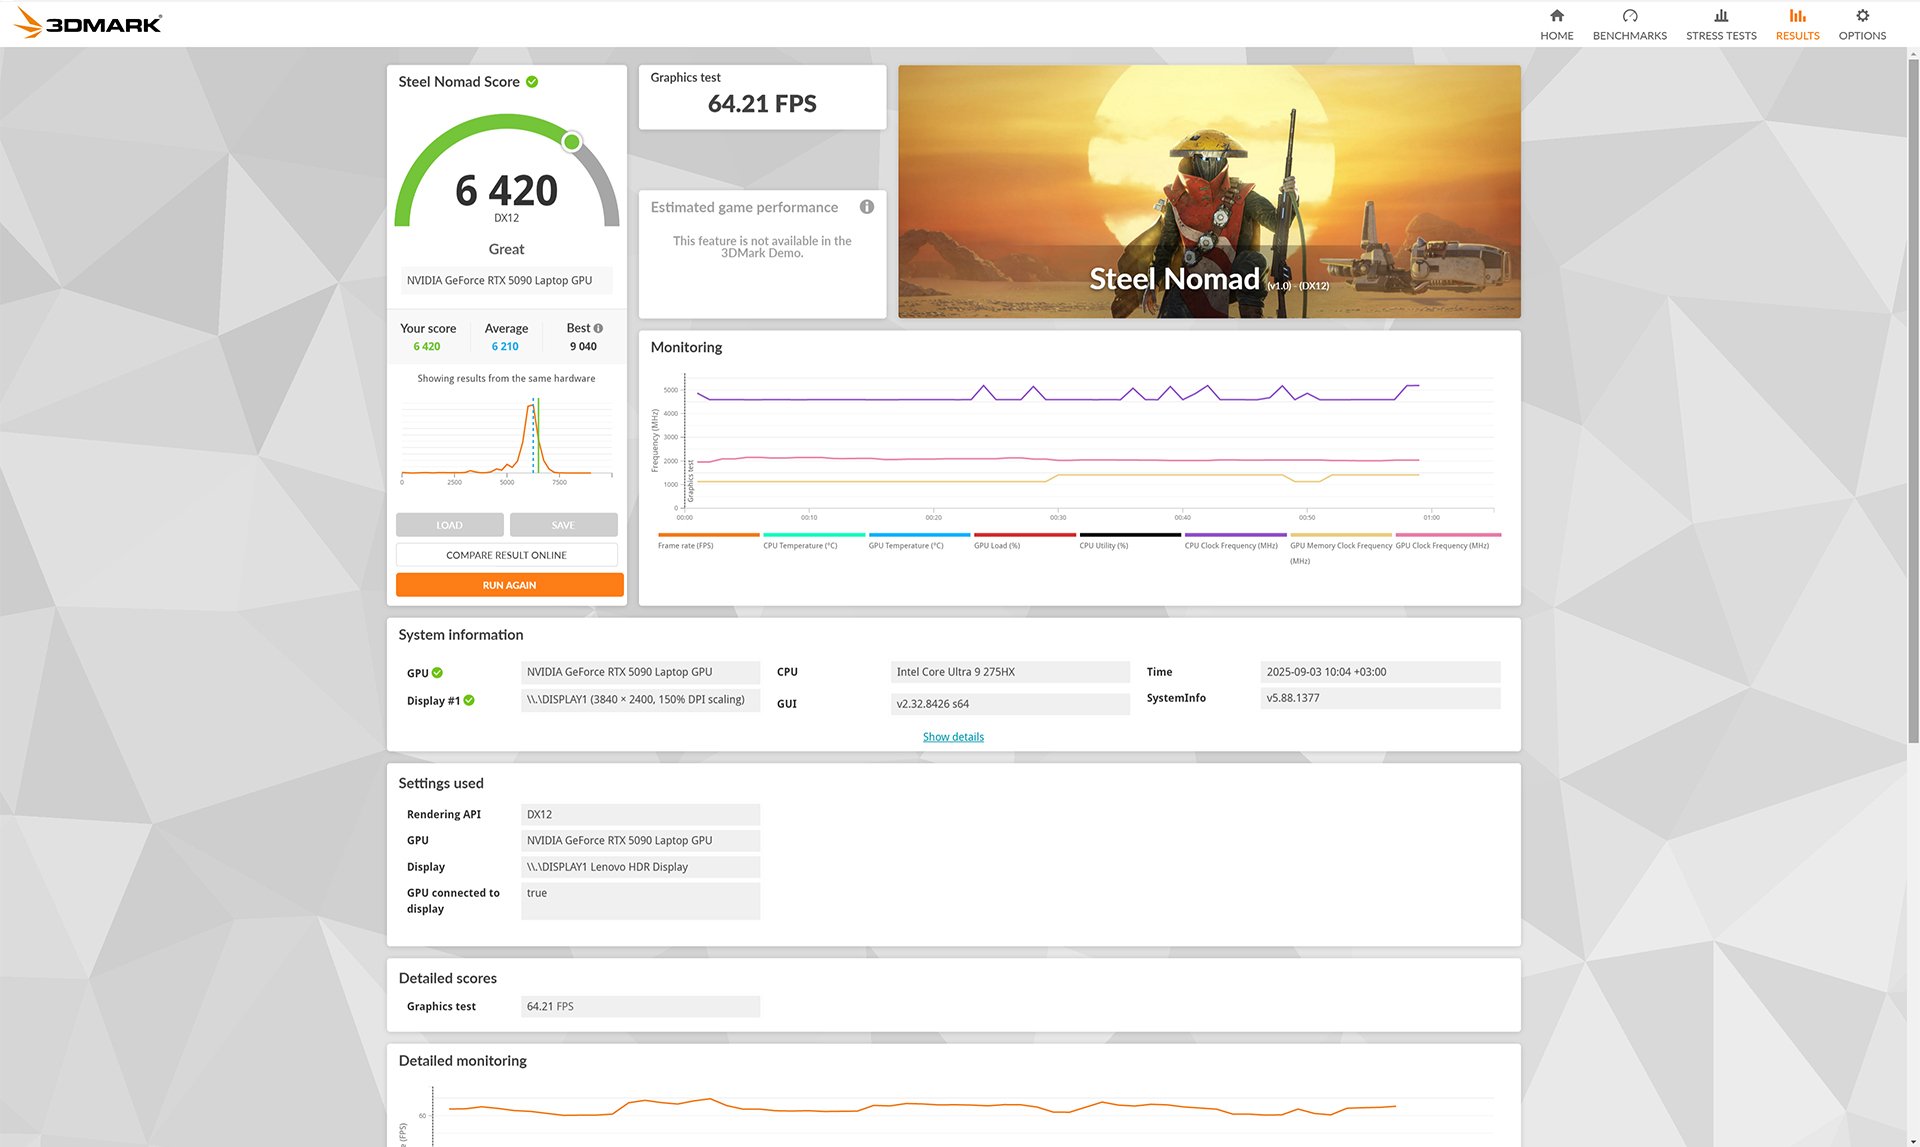
Task: Click the Rendering API DX12 value
Action: coord(640,815)
